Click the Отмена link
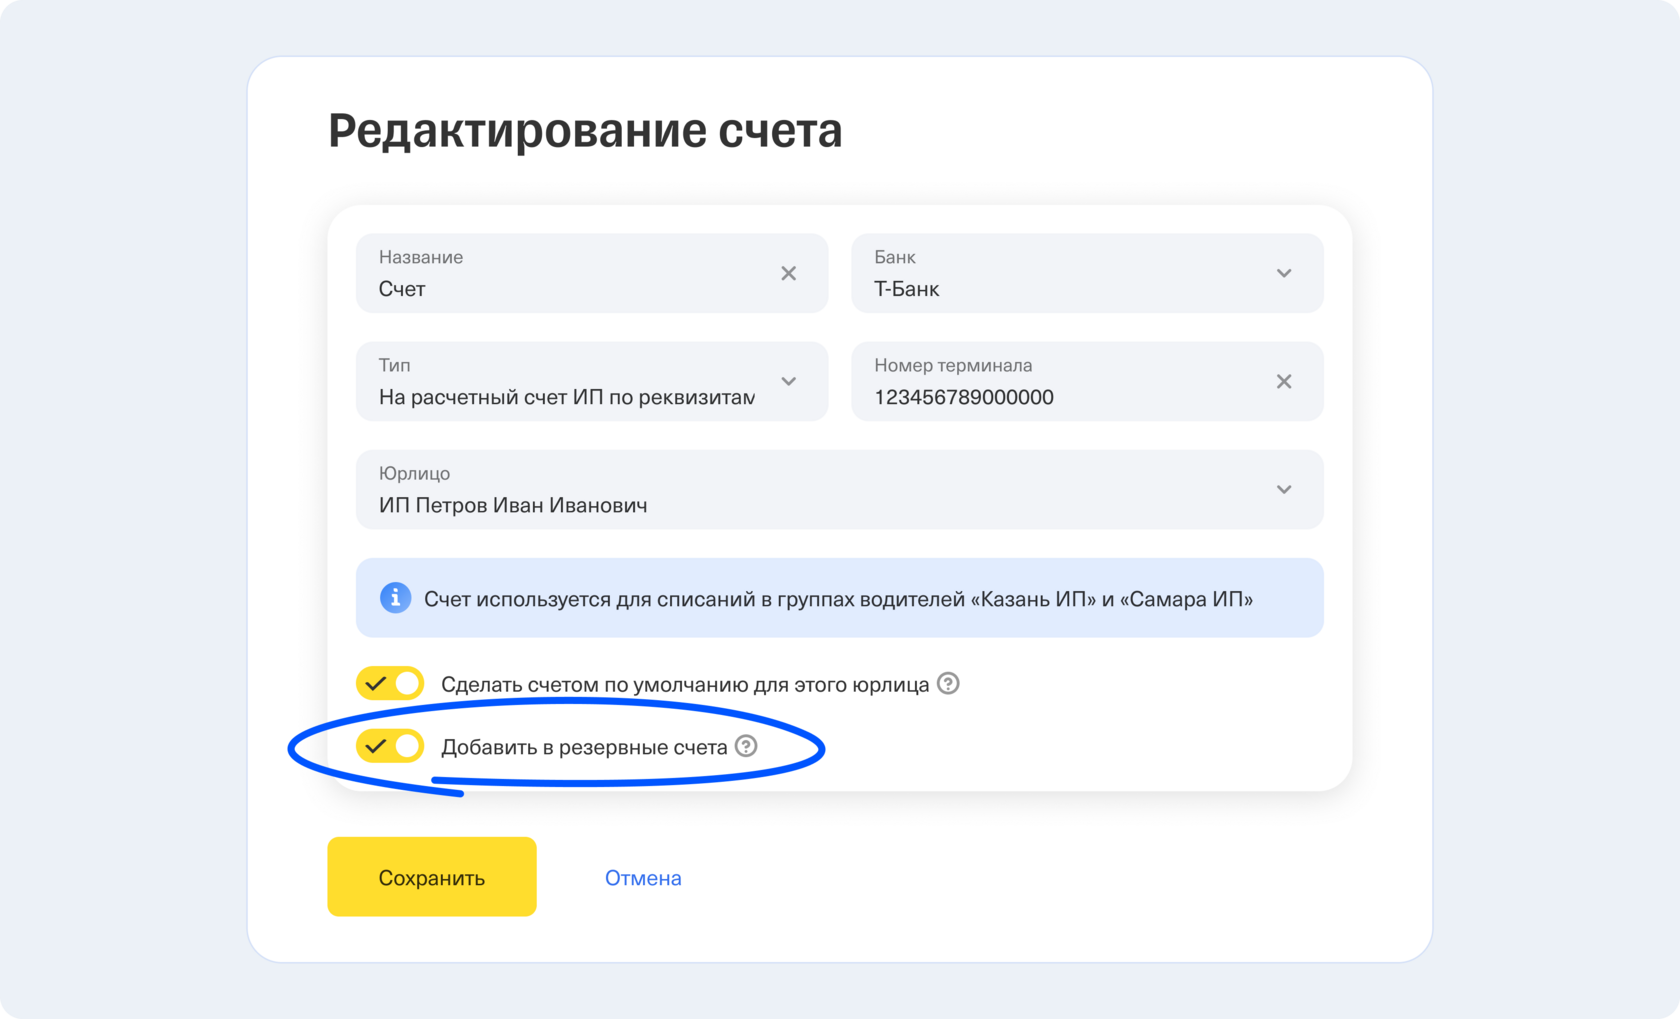The height and width of the screenshot is (1019, 1680). pos(643,877)
